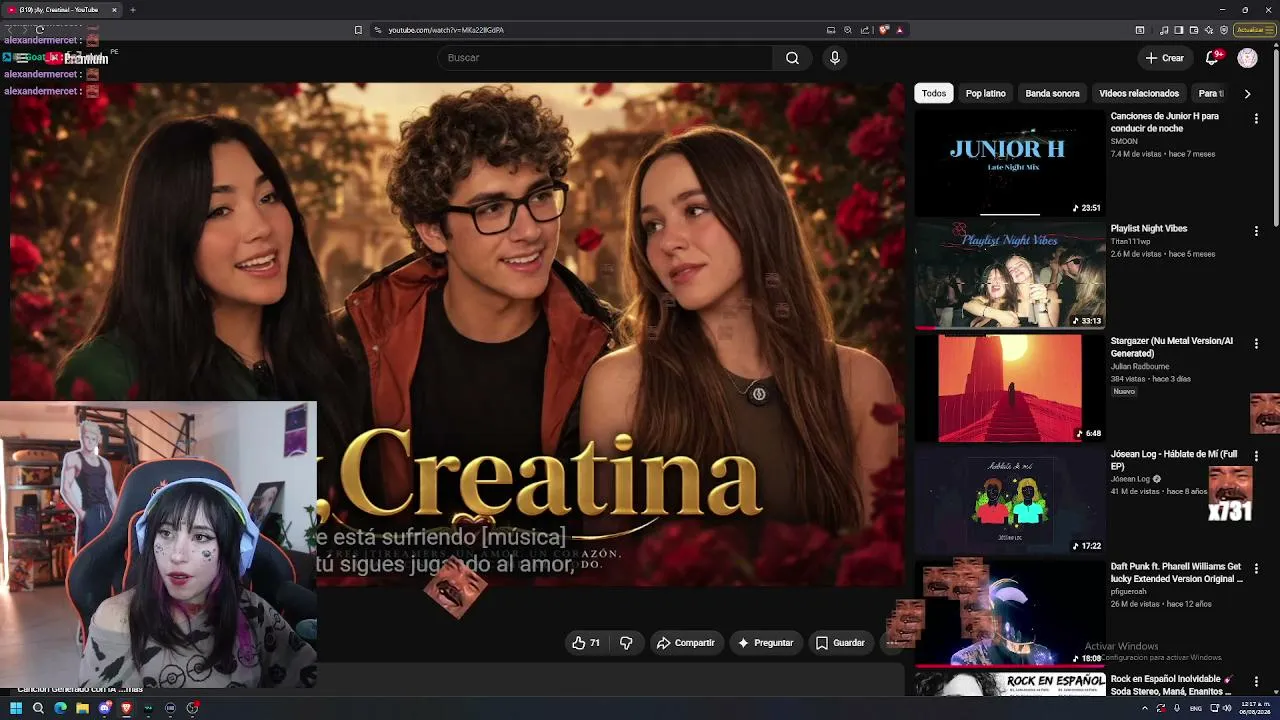Image resolution: width=1280 pixels, height=720 pixels.
Task: Open a new browser tab
Action: [x=132, y=10]
